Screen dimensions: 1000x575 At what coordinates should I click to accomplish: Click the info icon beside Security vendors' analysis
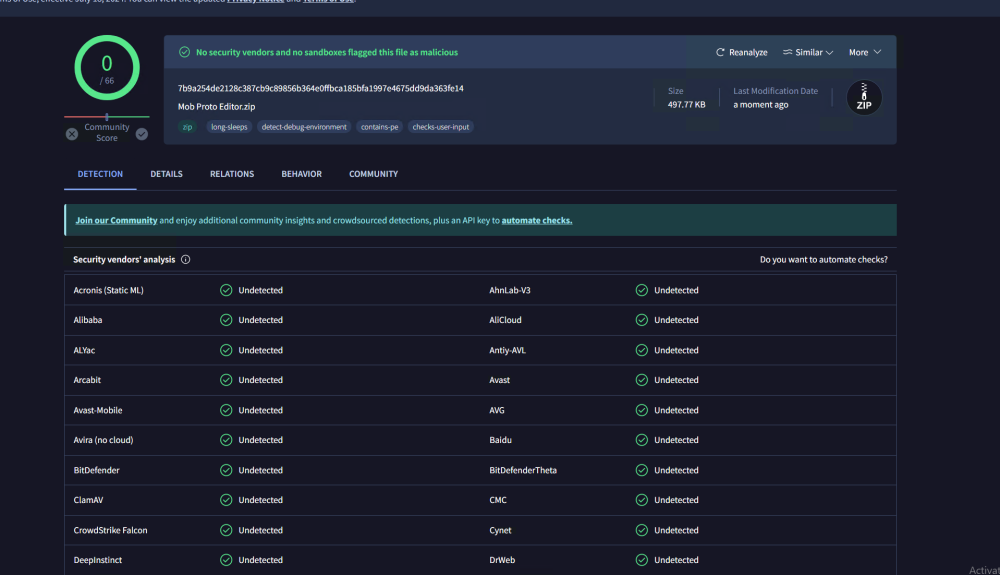click(x=186, y=259)
